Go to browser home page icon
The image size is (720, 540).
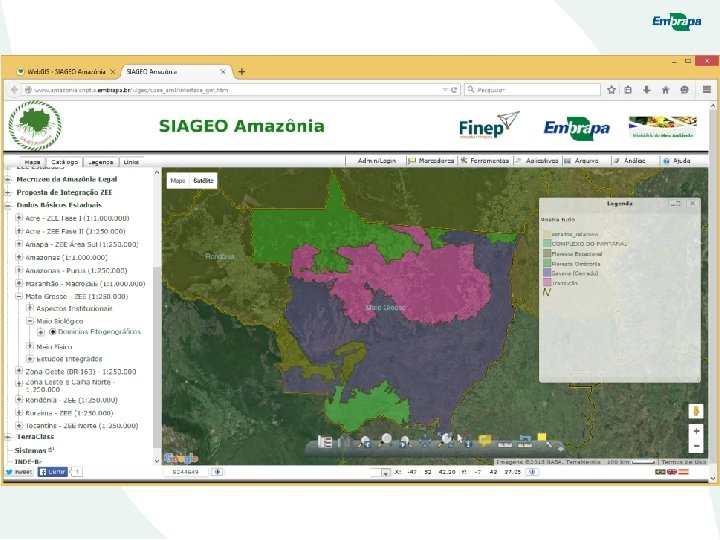coord(665,90)
